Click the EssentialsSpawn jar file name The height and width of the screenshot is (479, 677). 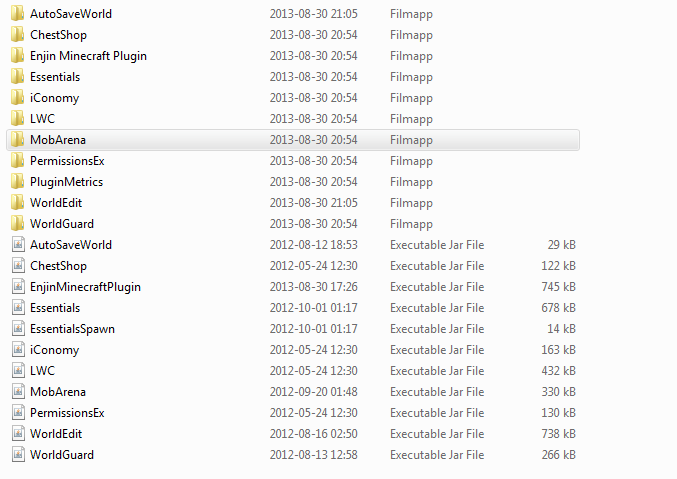(x=72, y=329)
